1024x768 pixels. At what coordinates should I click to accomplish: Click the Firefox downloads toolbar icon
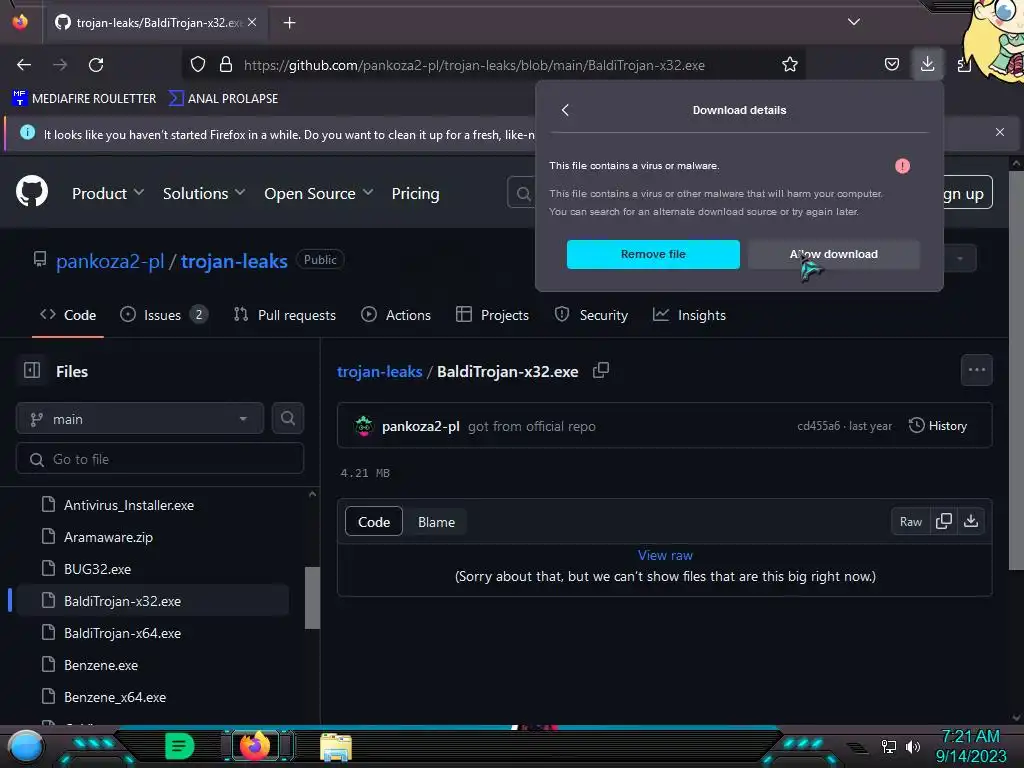pyautogui.click(x=927, y=64)
